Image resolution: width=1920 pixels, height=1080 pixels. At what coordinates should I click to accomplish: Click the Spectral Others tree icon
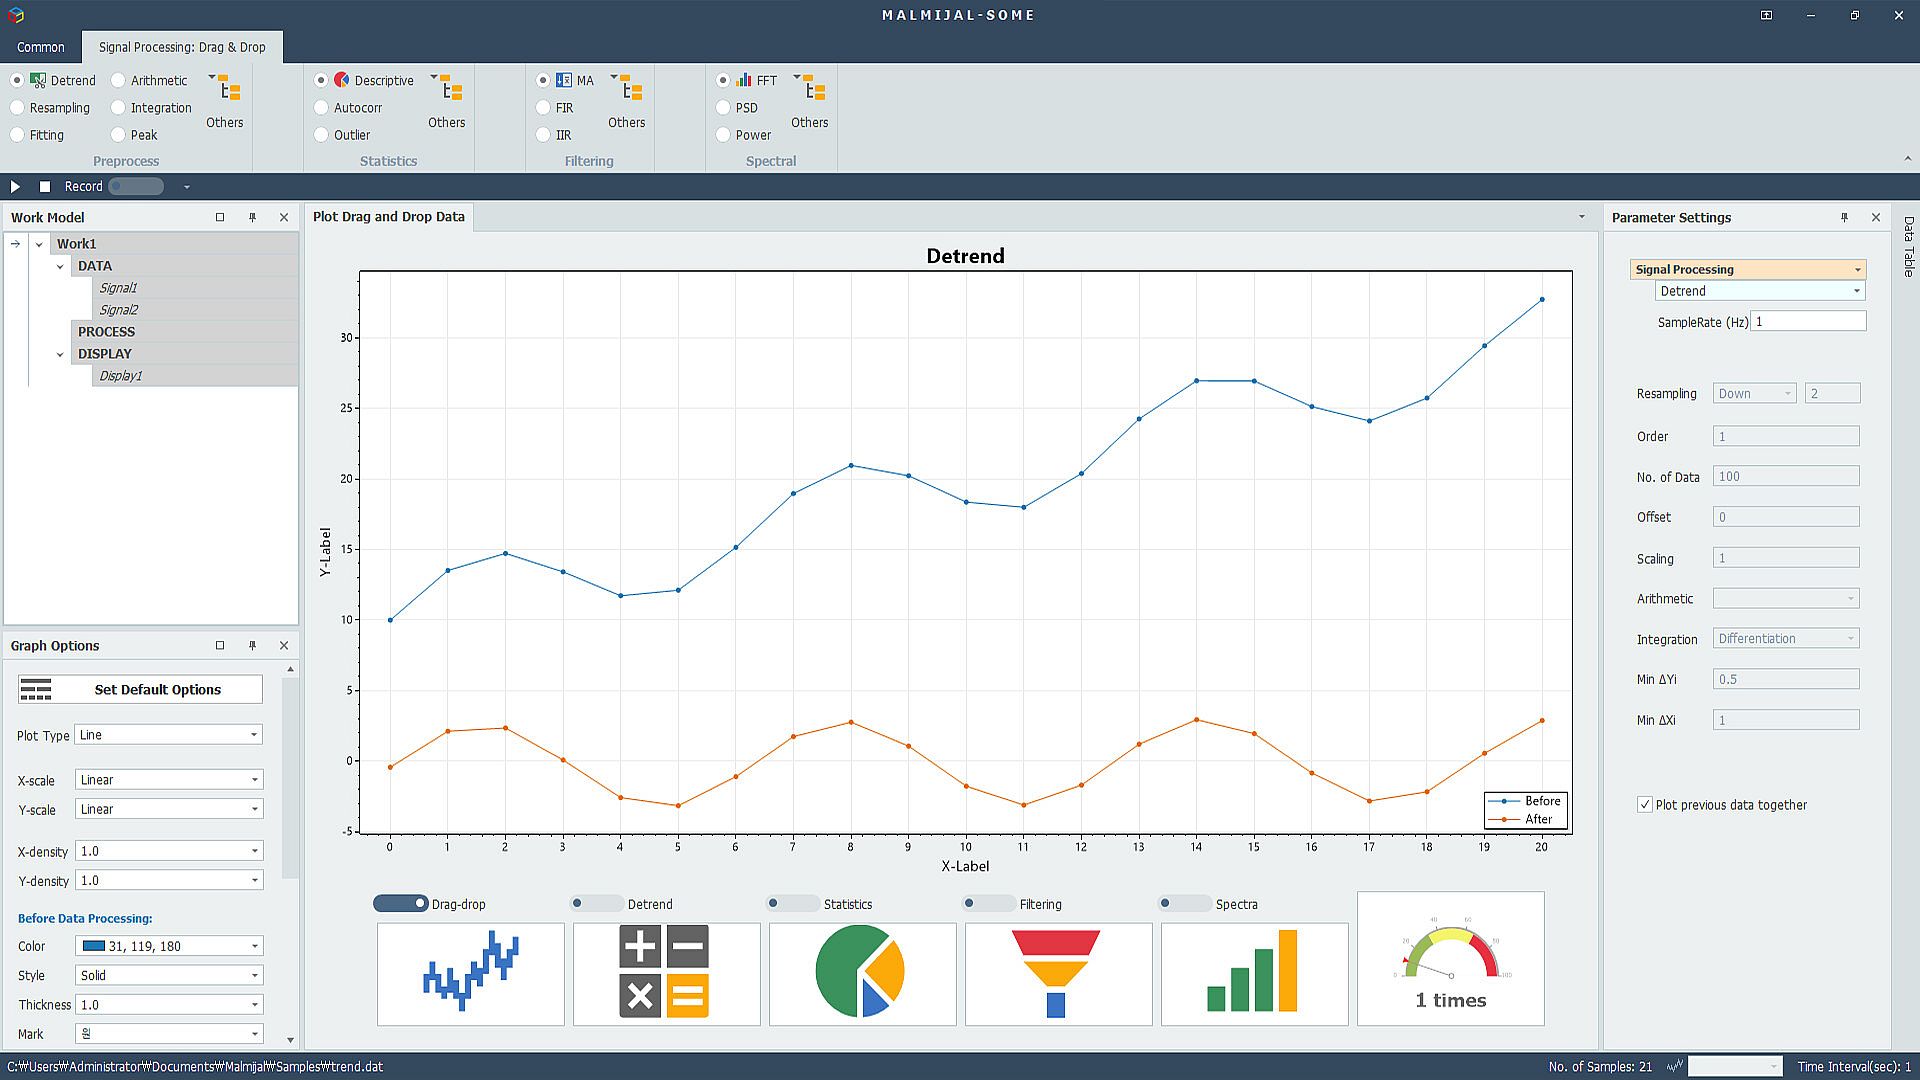[814, 90]
